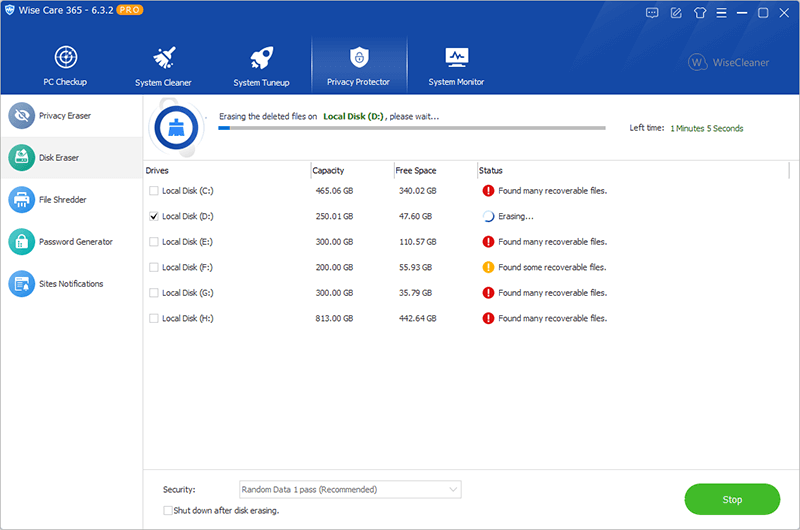This screenshot has height=530, width=800.
Task: Click the 465.06 GB capacity value
Action: [334, 191]
